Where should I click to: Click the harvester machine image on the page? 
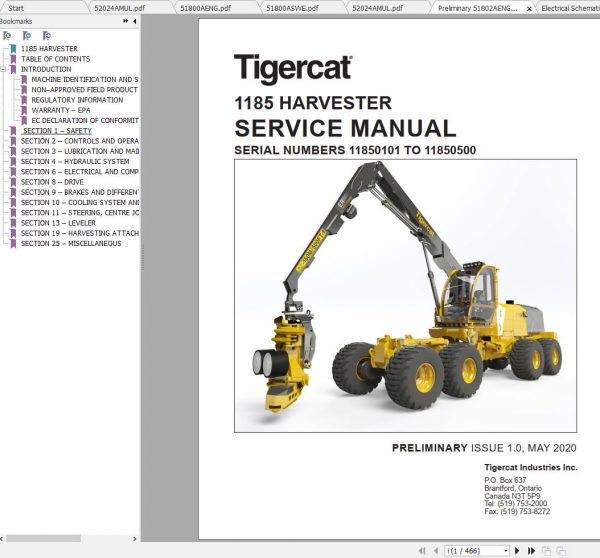[405, 295]
